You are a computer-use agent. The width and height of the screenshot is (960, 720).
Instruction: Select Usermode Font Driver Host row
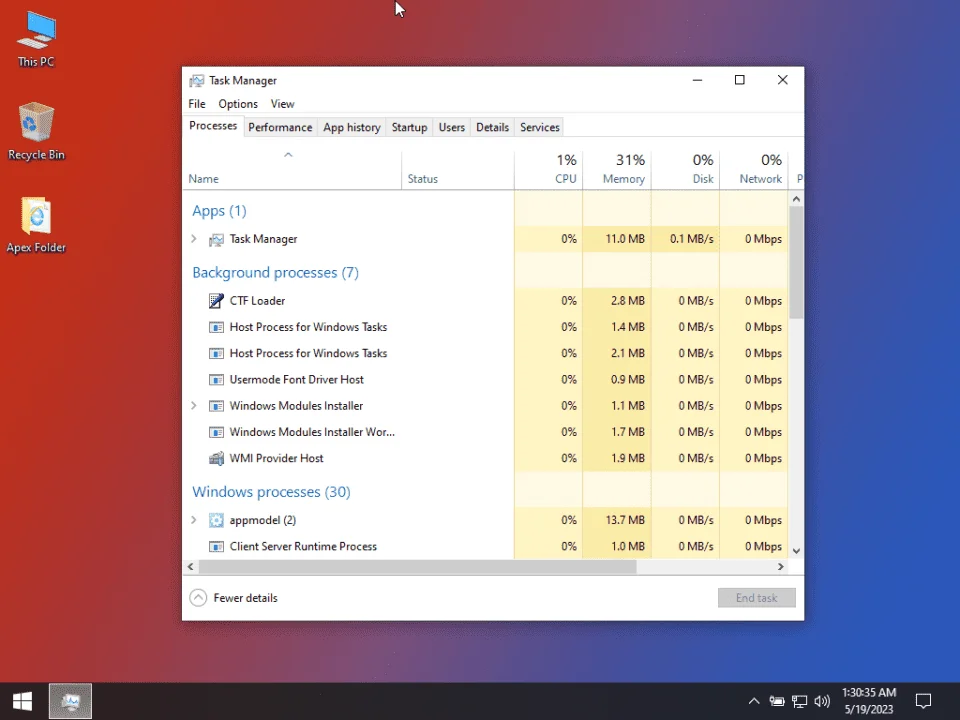pos(486,380)
